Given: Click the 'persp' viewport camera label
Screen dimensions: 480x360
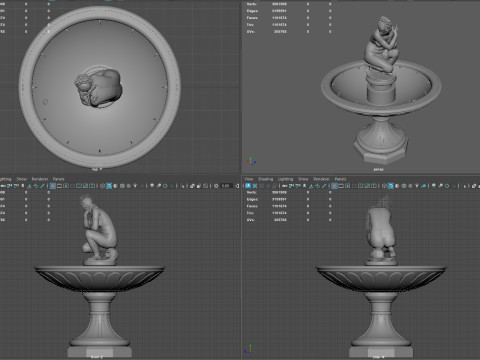Looking at the screenshot, I should pos(378,169).
